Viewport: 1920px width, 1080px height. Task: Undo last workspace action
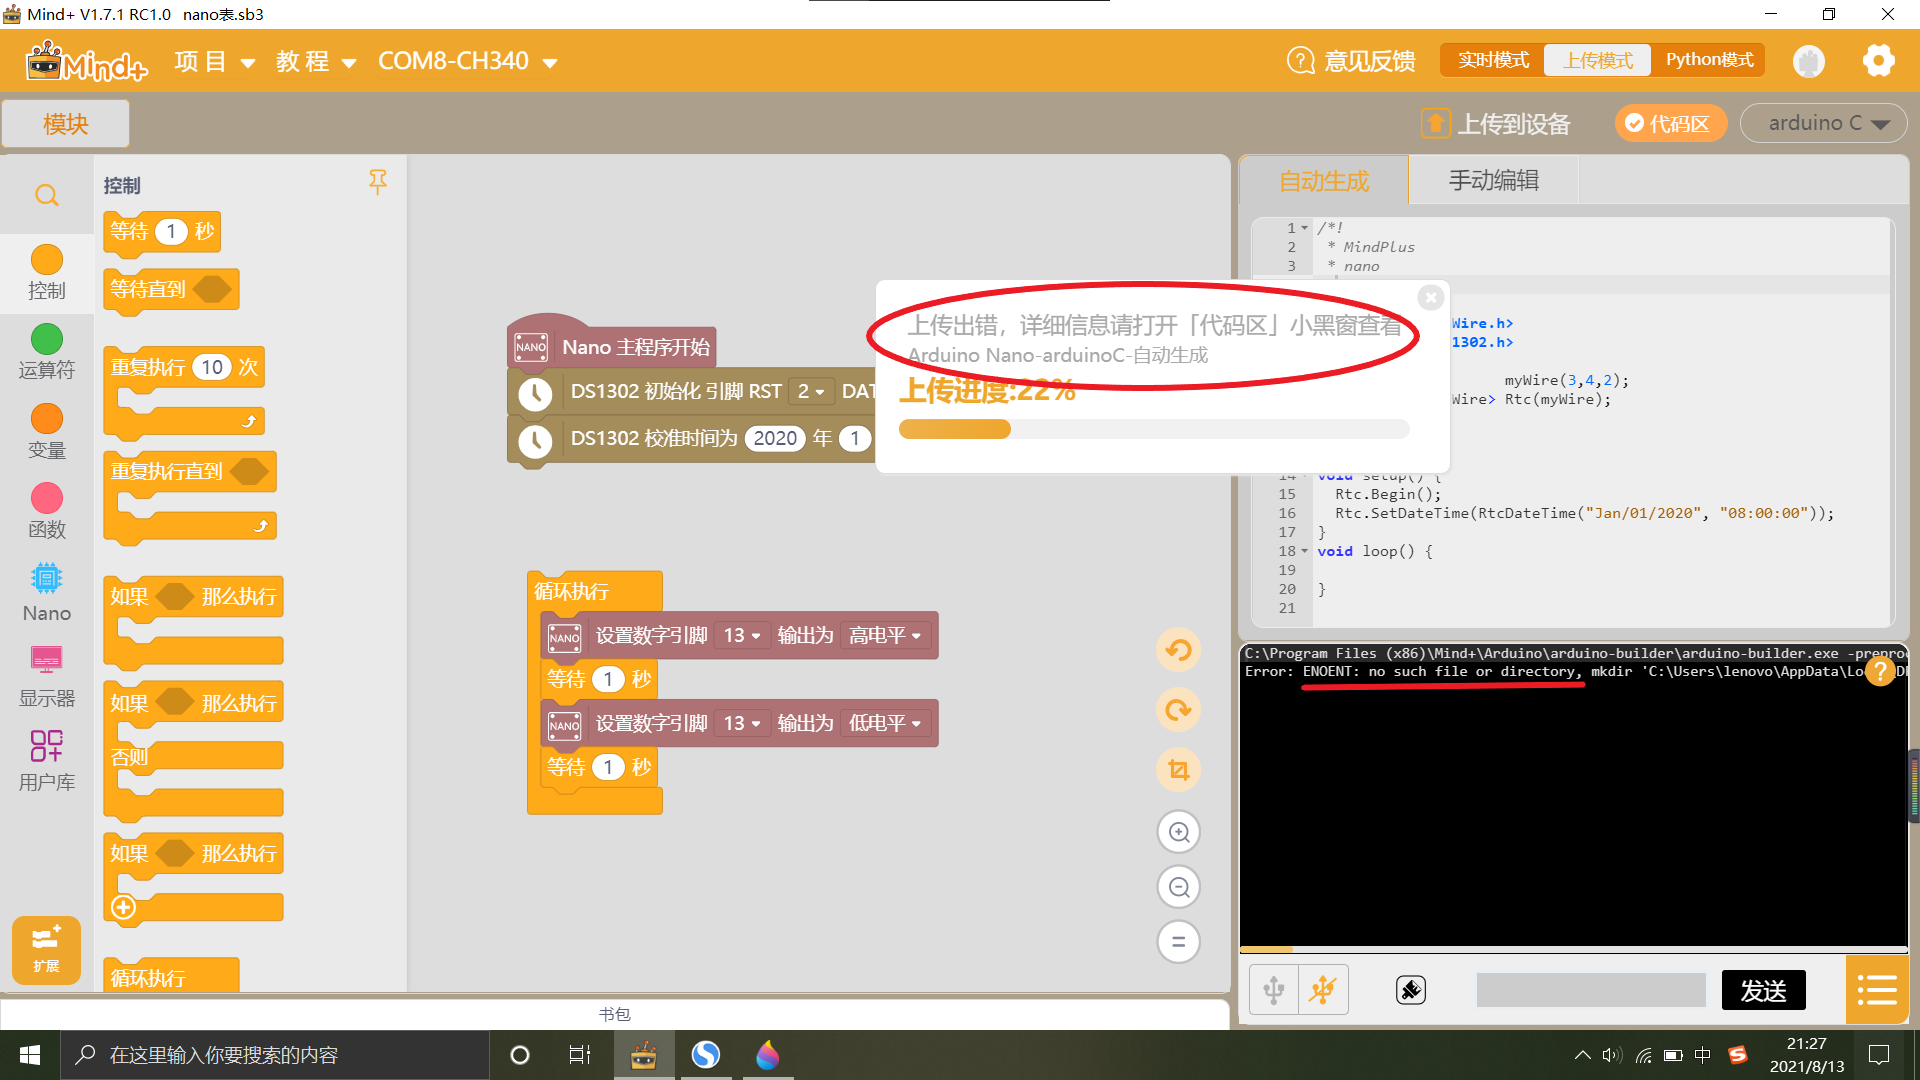[x=1179, y=650]
